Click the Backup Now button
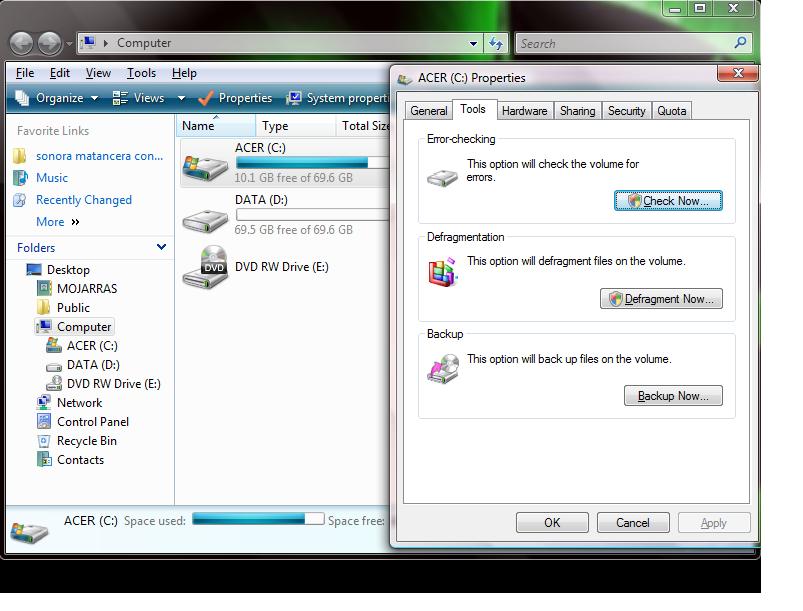The image size is (803, 611). tap(673, 396)
